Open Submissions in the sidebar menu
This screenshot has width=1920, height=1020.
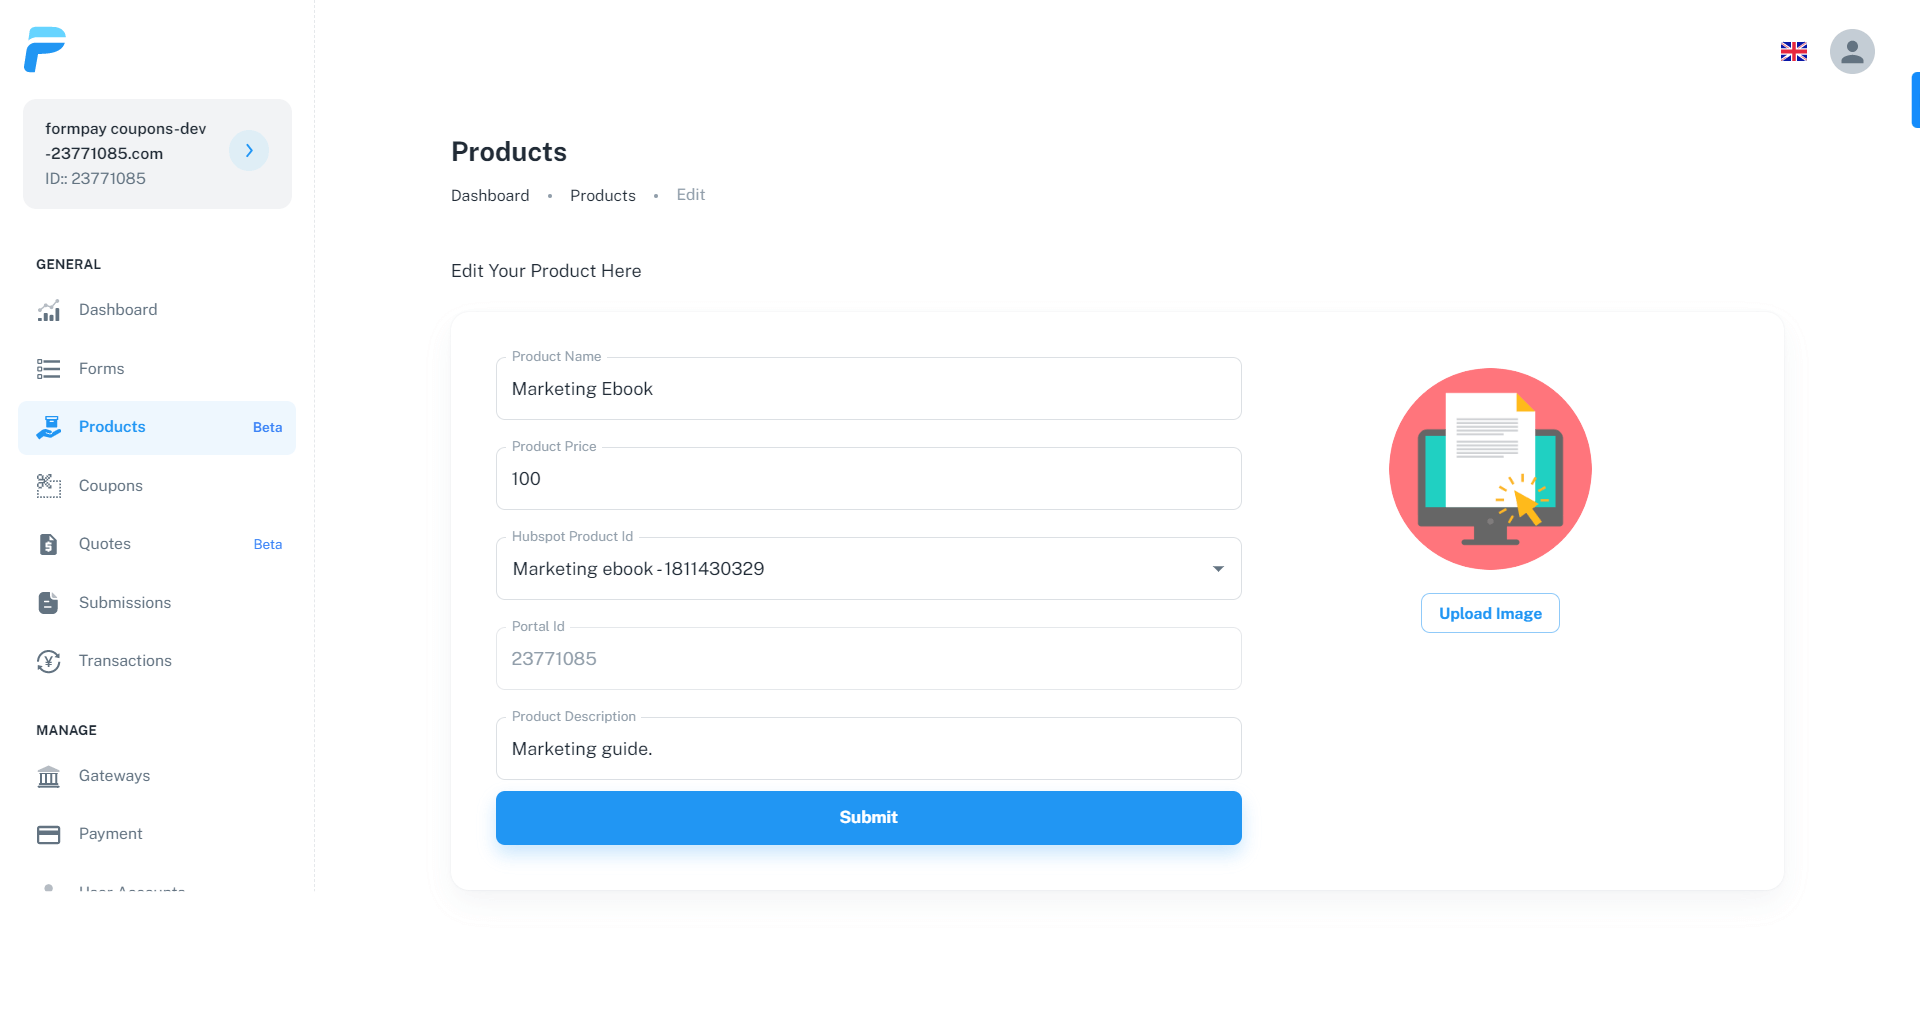point(125,603)
